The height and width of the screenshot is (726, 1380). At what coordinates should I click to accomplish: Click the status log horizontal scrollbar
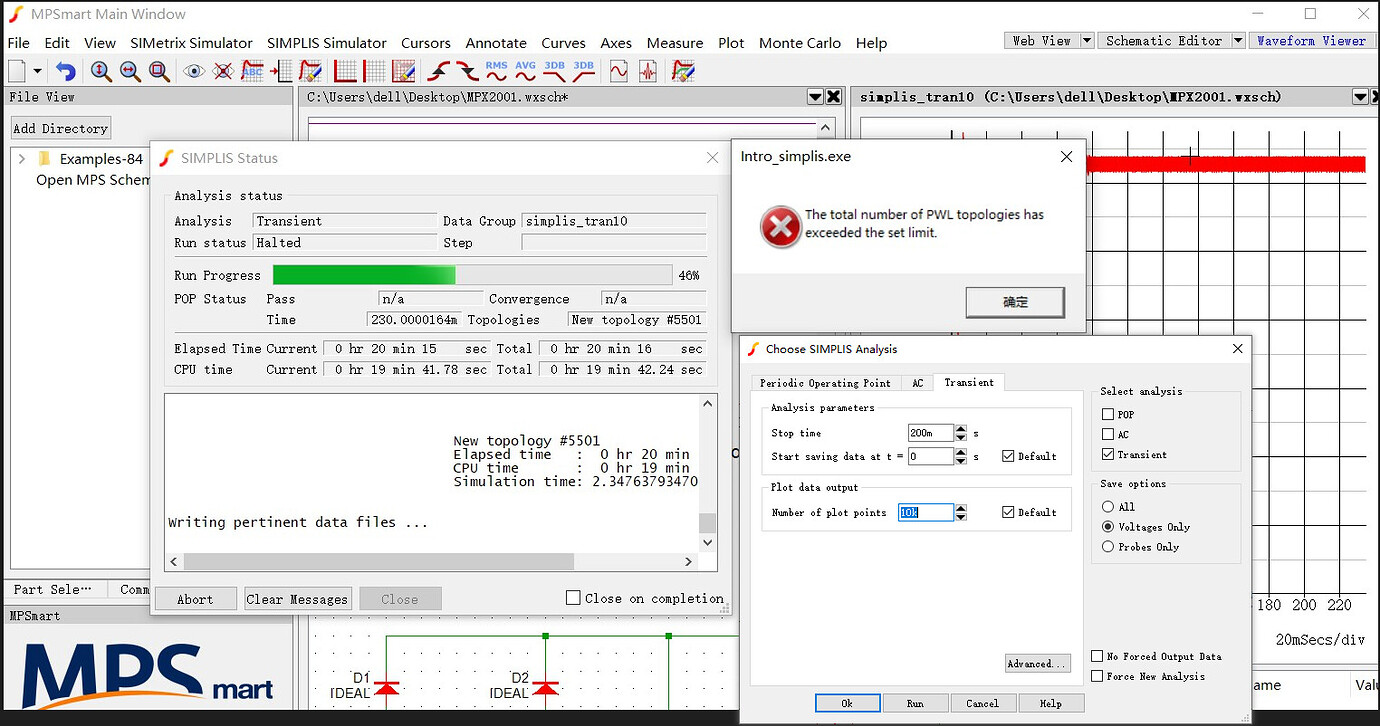(x=380, y=562)
